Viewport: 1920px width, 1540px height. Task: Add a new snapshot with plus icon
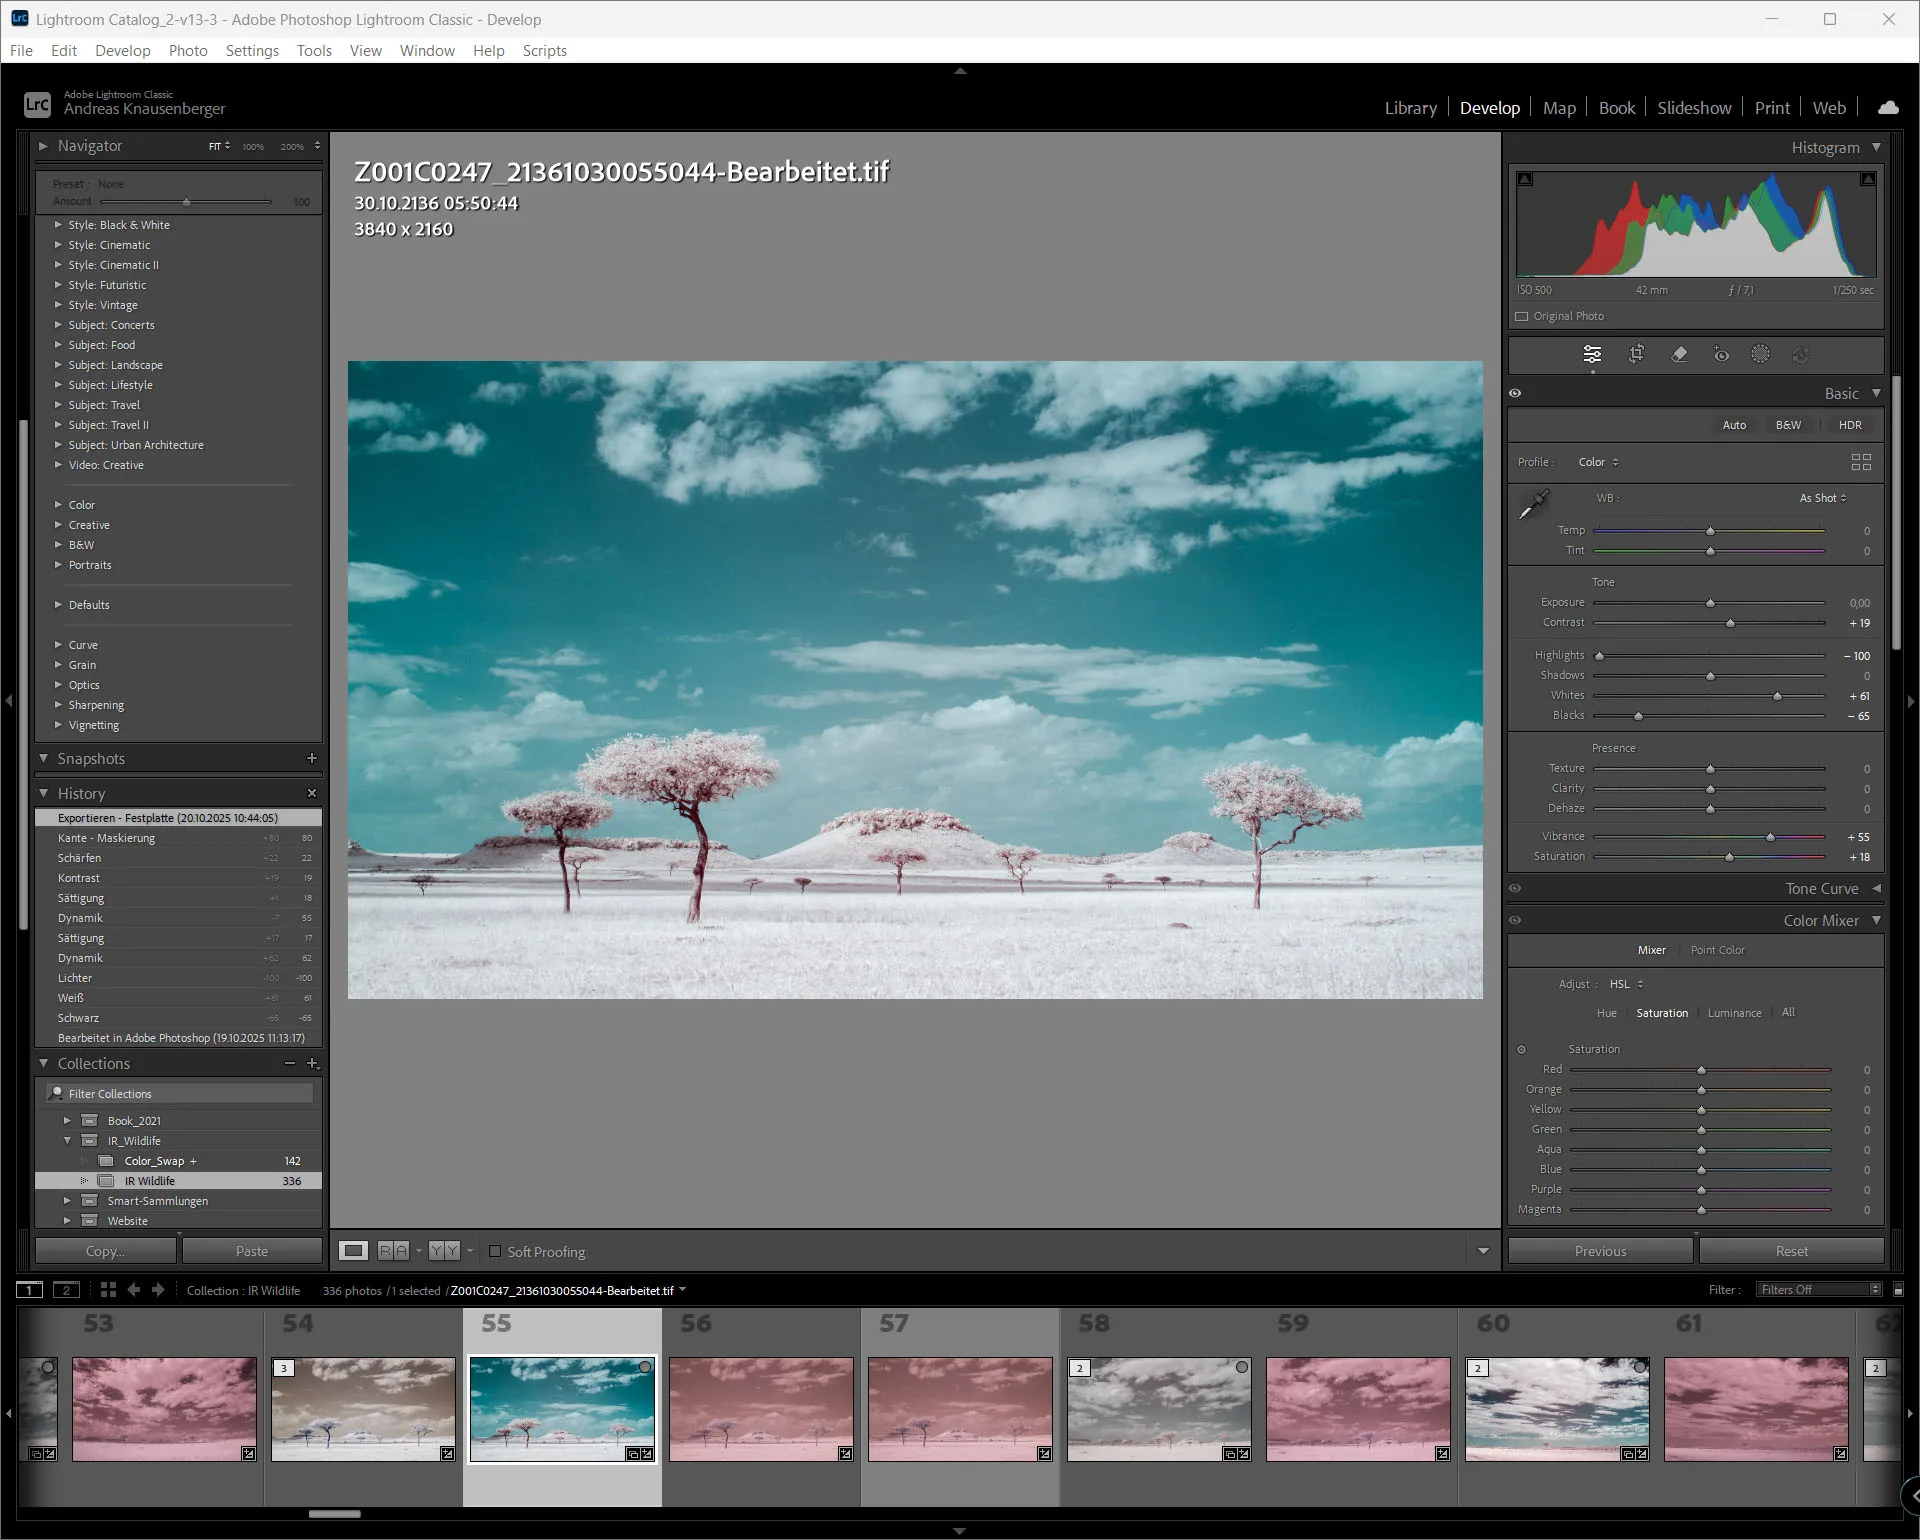click(x=311, y=759)
